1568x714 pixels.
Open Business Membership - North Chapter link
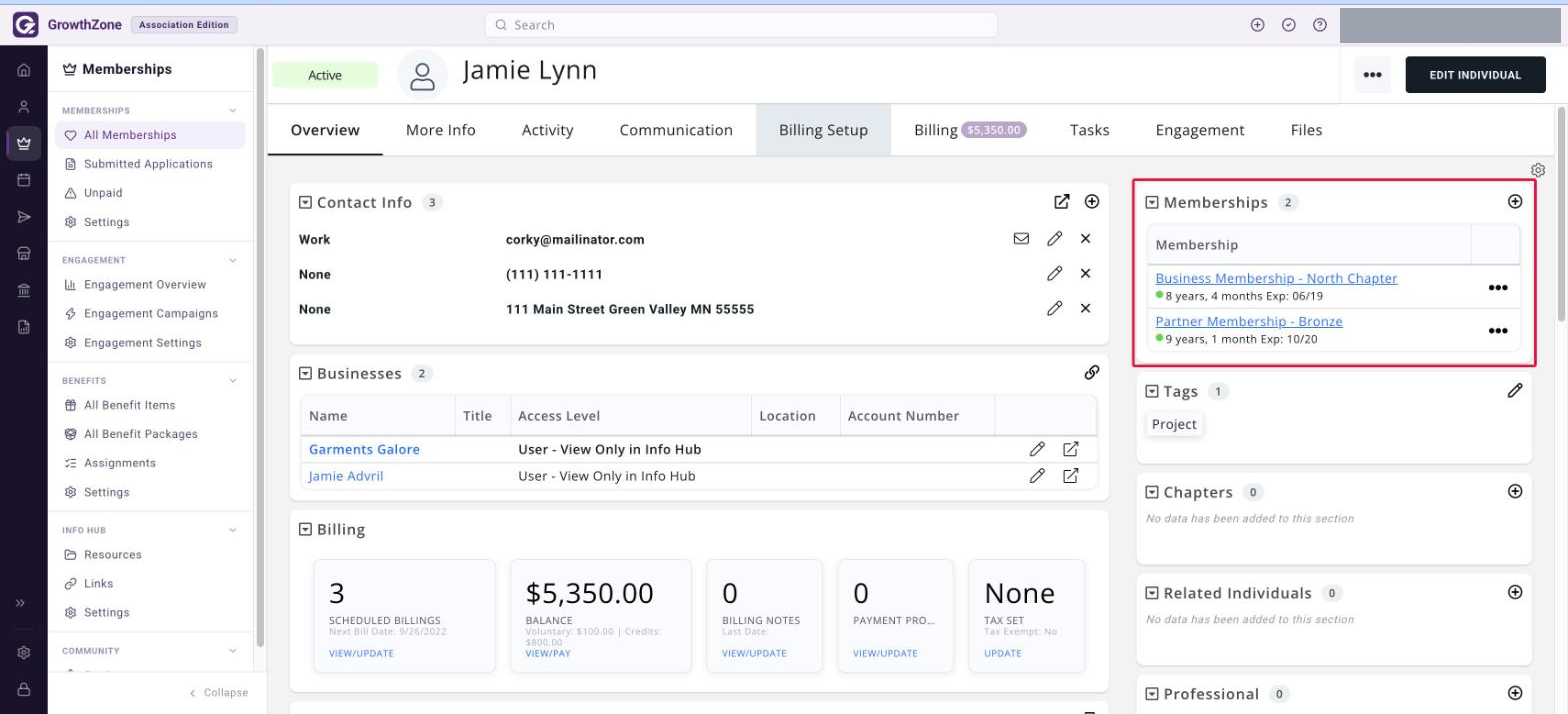pyautogui.click(x=1276, y=279)
